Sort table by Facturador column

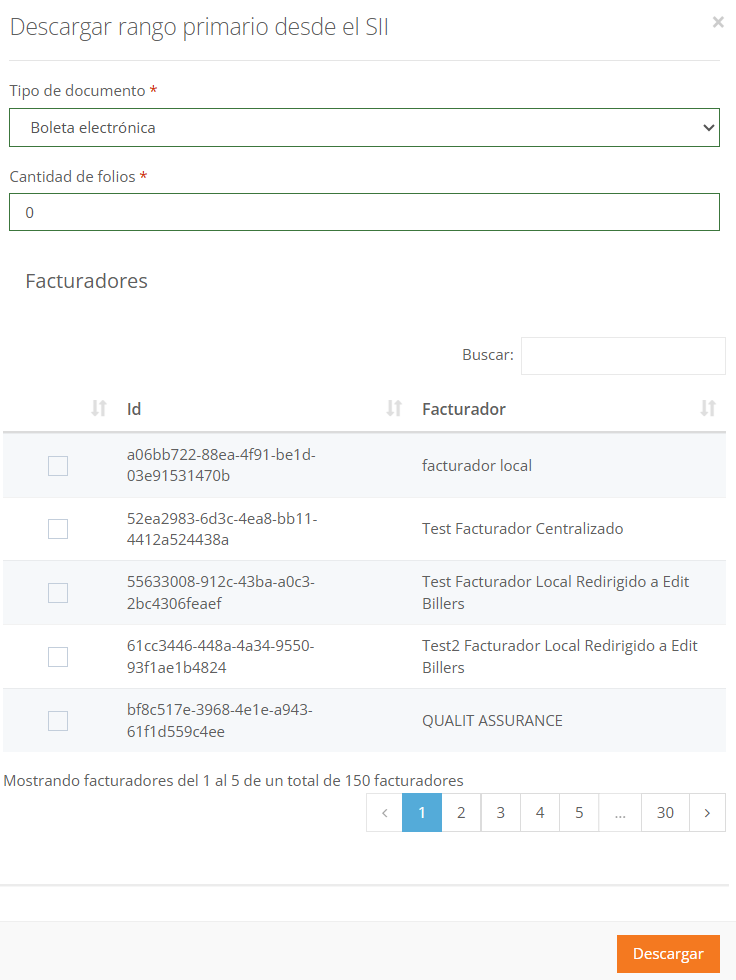(x=707, y=409)
